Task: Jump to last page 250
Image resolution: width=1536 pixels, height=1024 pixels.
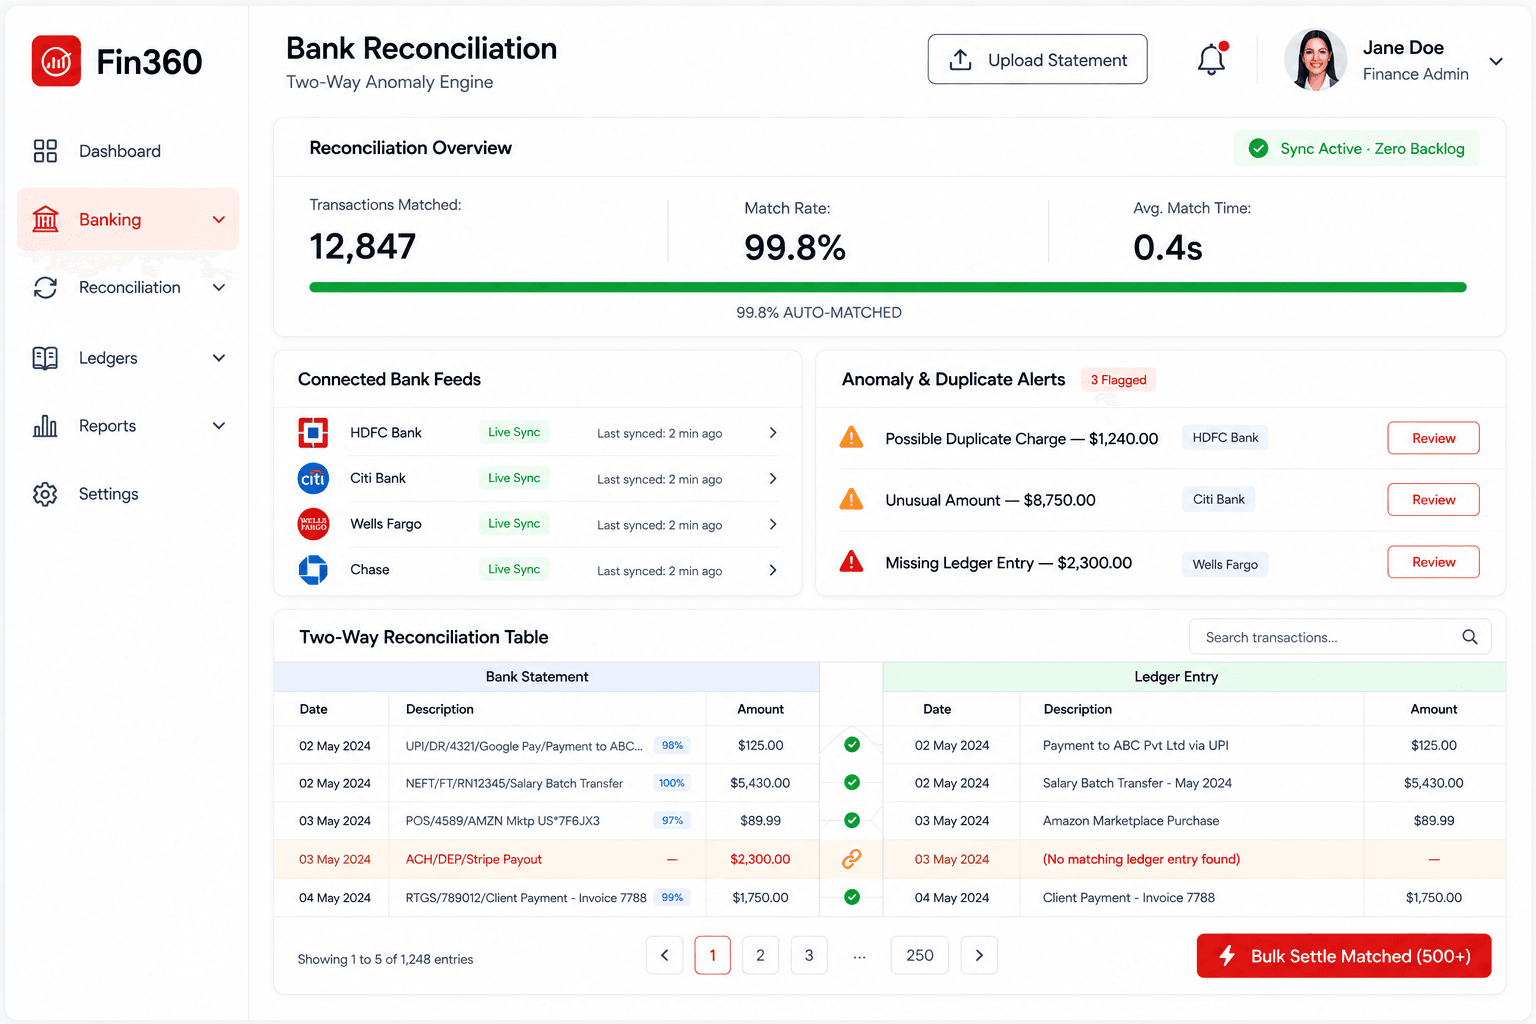Action: tap(920, 955)
